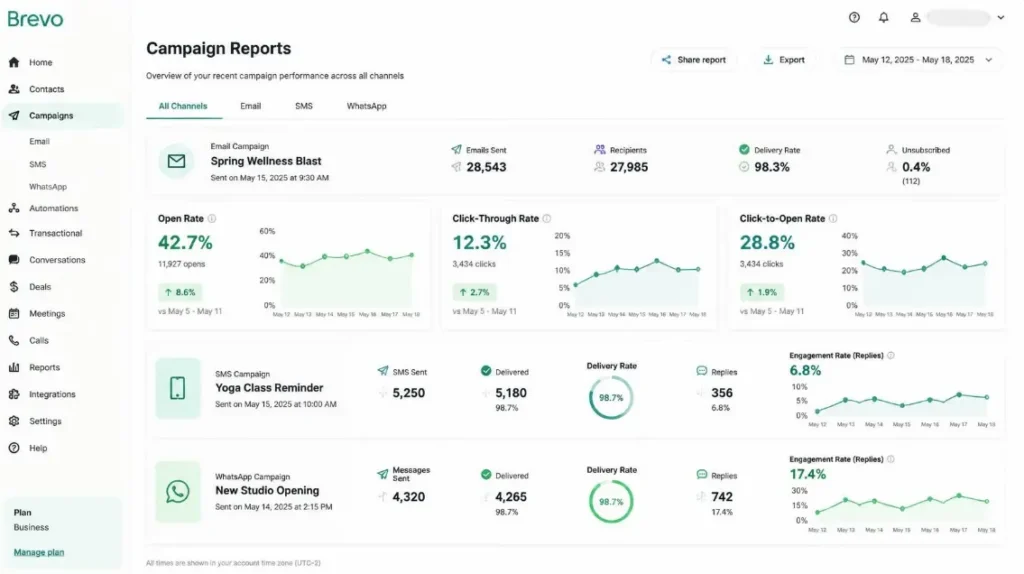Click the Open Rate 8.6% increase badge
The height and width of the screenshot is (574, 1024).
click(180, 292)
